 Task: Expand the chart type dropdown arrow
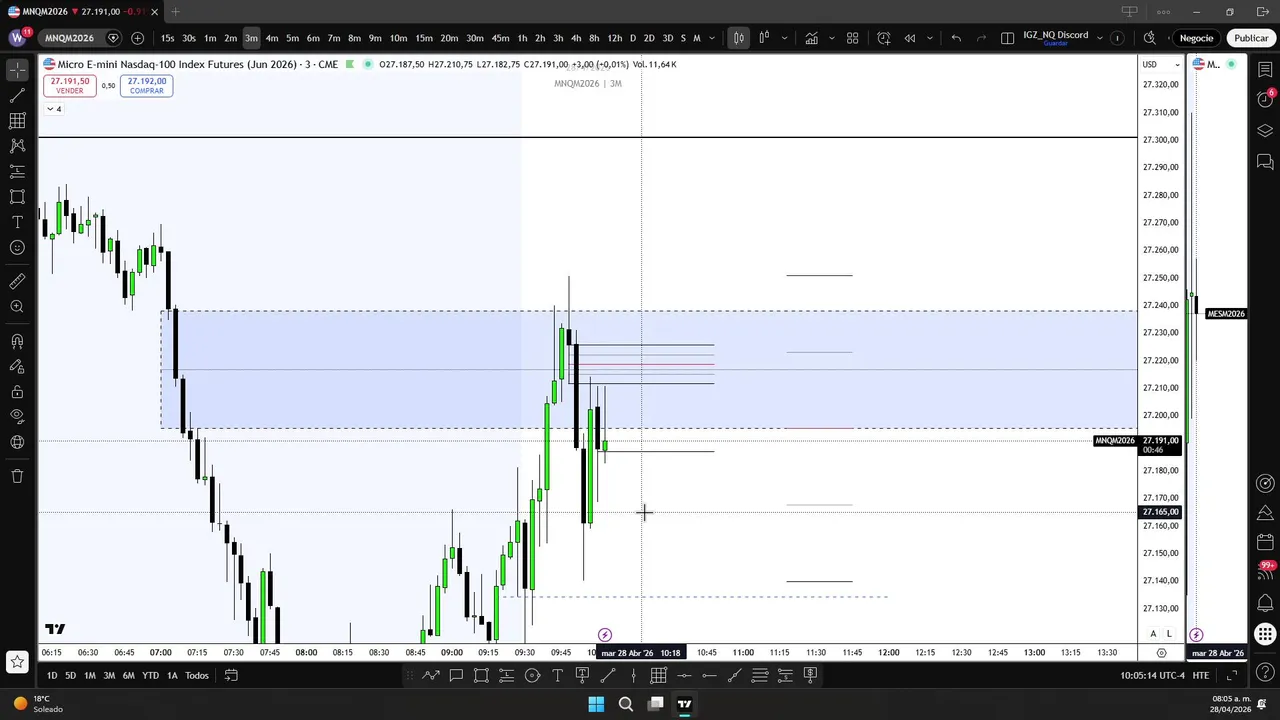coord(784,38)
